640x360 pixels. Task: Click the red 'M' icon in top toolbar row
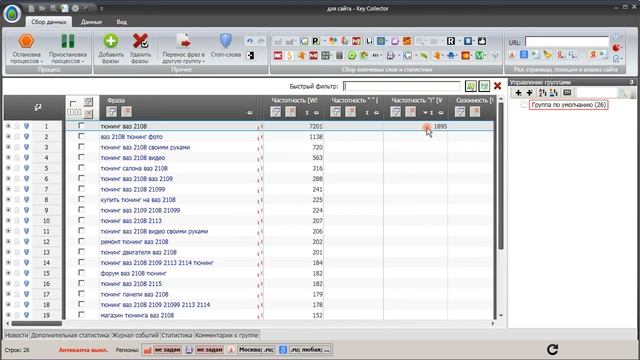[x=356, y=41]
